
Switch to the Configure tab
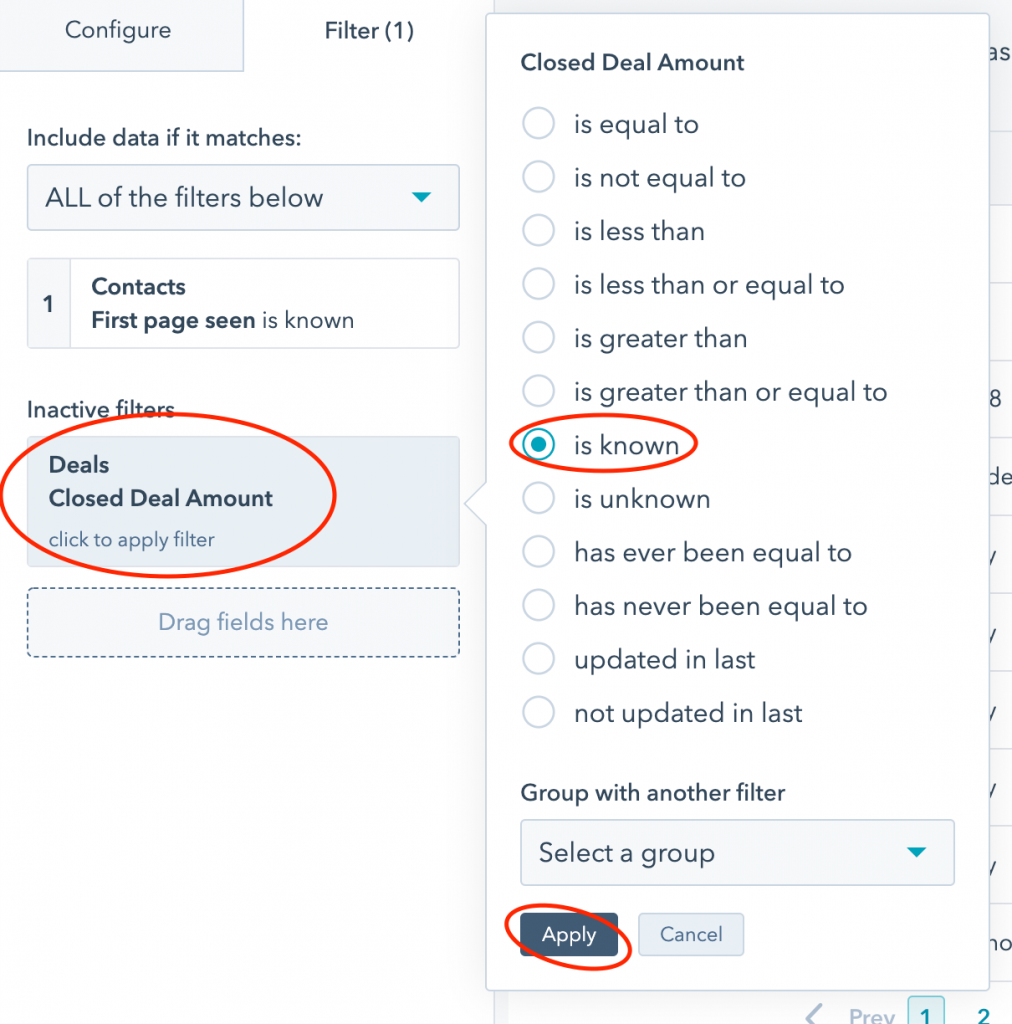coord(118,30)
